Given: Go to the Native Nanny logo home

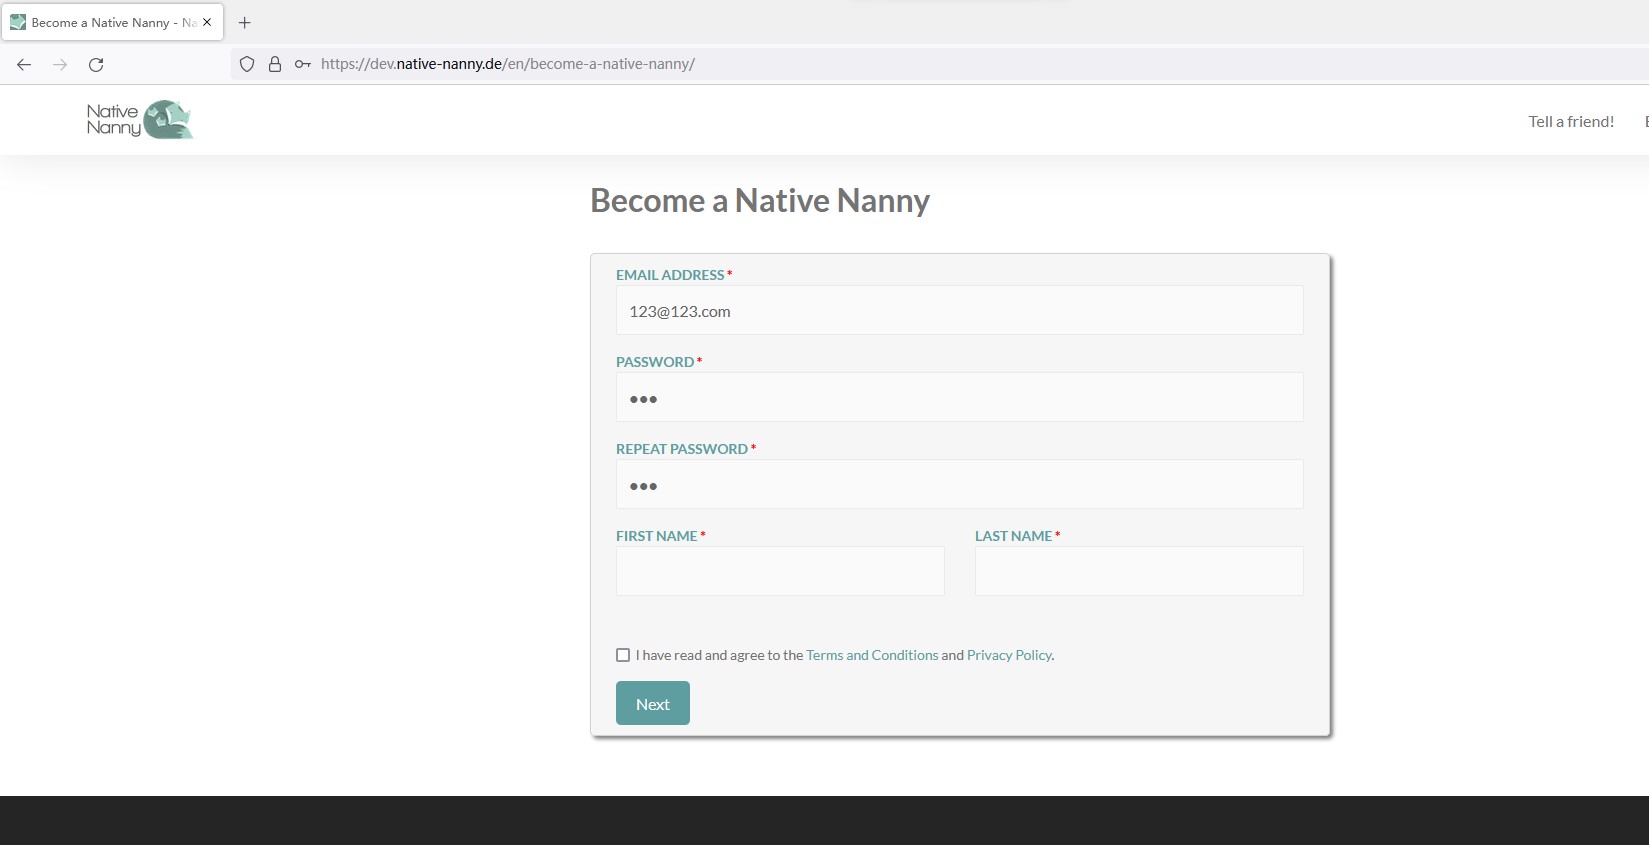Looking at the screenshot, I should 140,120.
